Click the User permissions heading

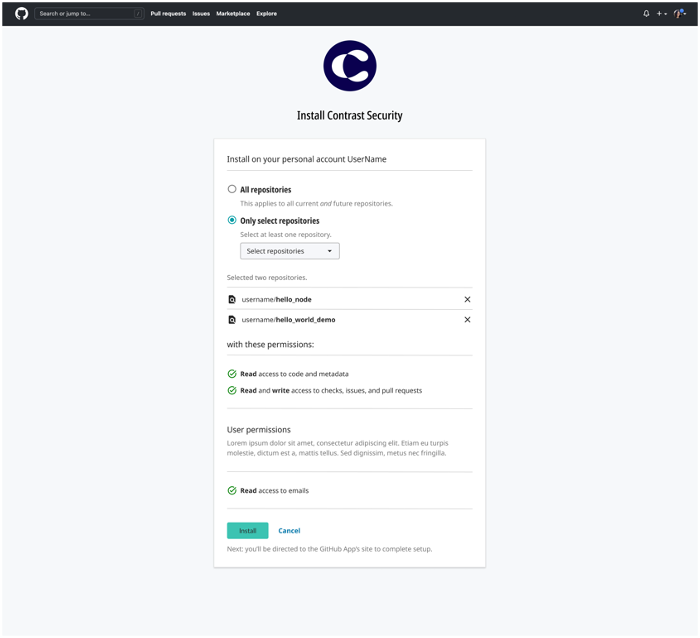tap(258, 430)
